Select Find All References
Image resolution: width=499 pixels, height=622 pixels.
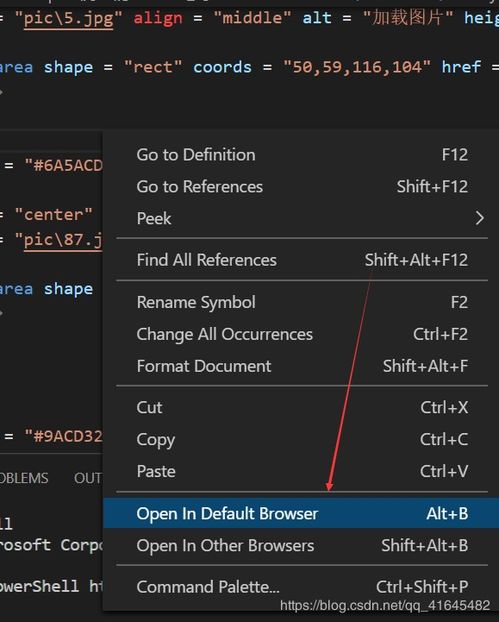301,260
